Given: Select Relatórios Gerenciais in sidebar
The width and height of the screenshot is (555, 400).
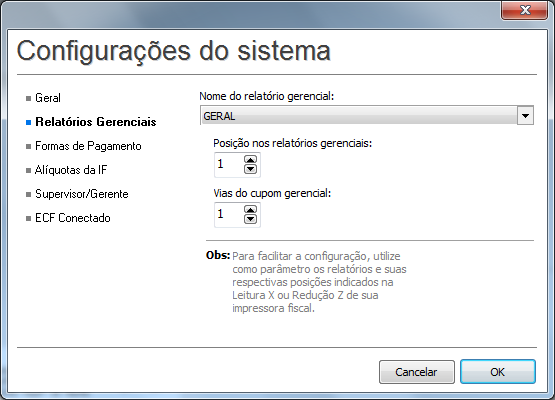Looking at the screenshot, I should (x=96, y=122).
